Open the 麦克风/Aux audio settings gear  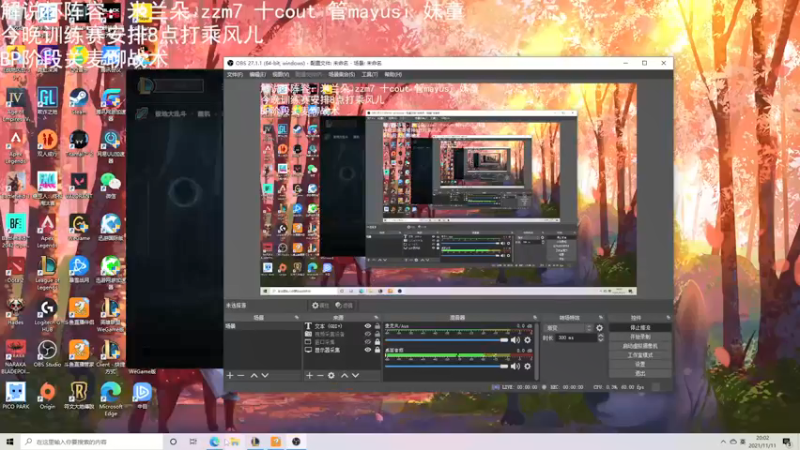point(528,340)
